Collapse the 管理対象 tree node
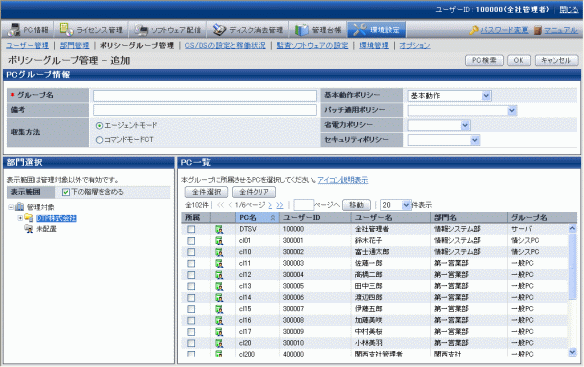 [11, 207]
